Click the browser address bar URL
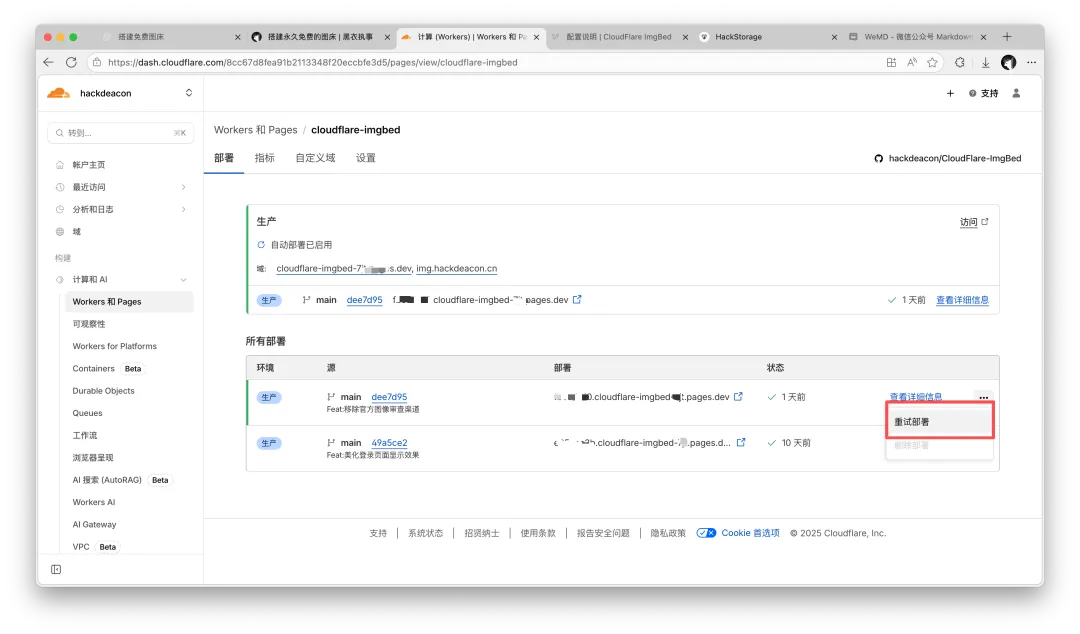This screenshot has height=634, width=1080. click(313, 62)
